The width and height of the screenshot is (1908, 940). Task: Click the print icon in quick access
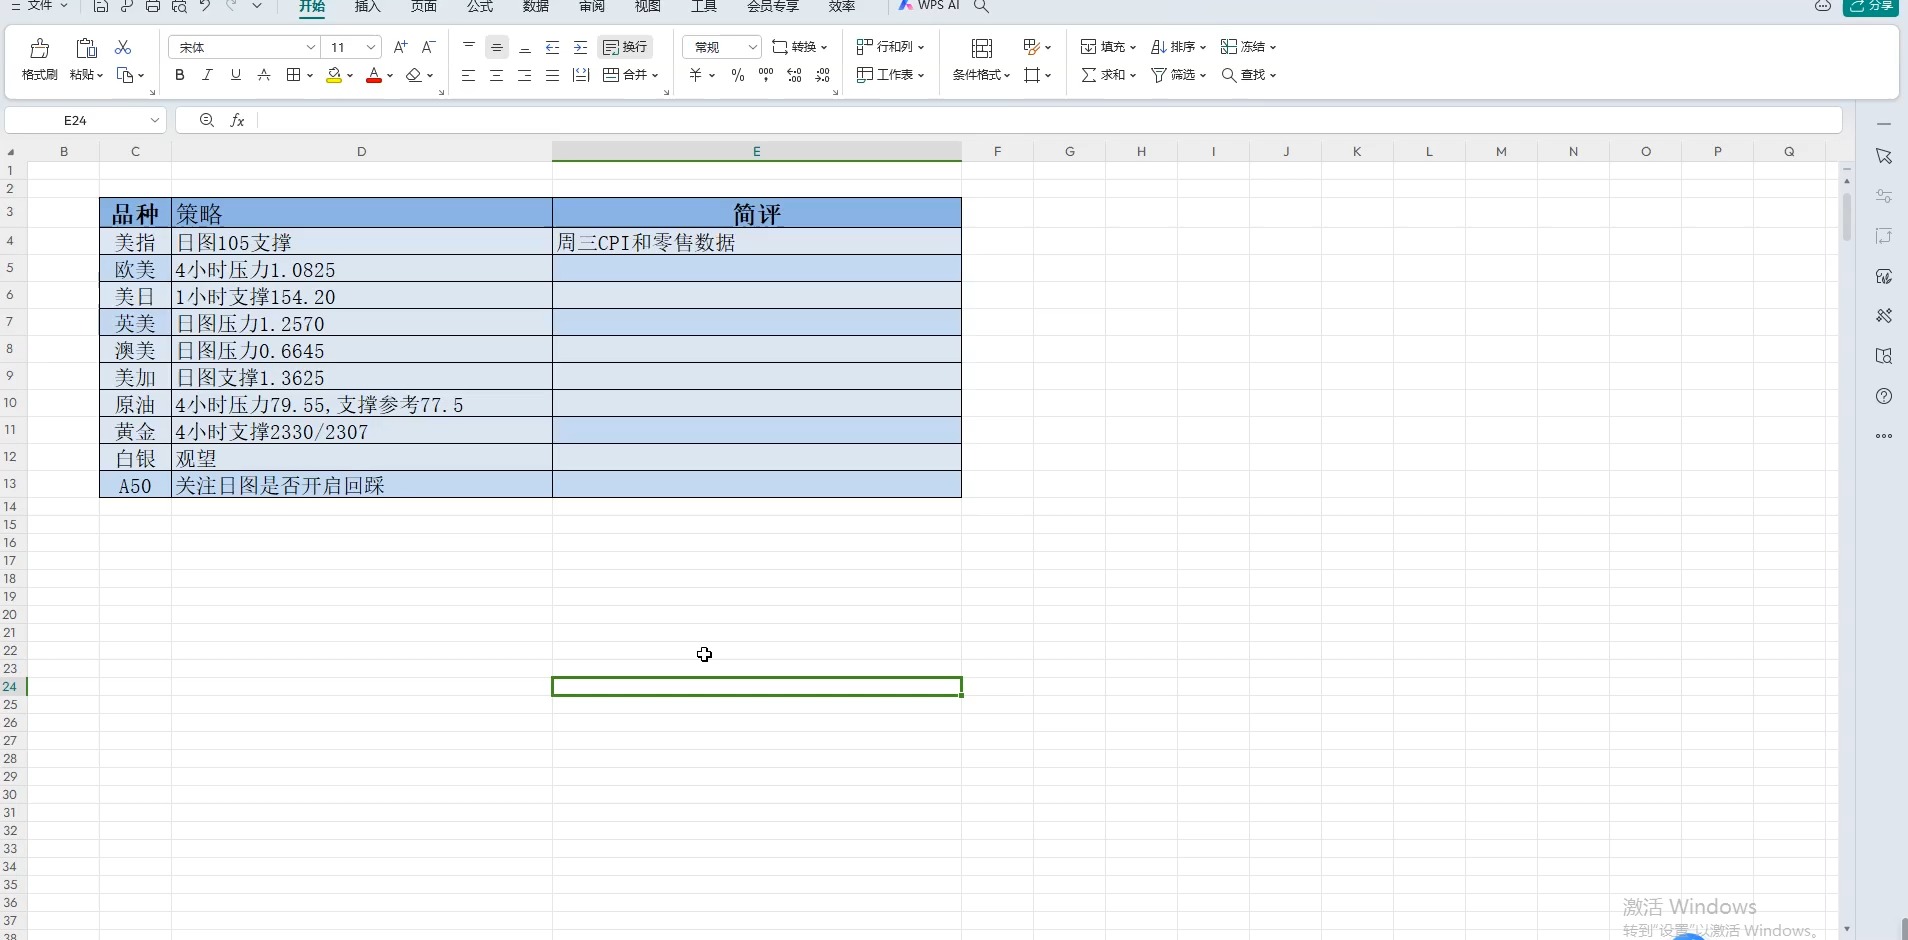click(153, 6)
